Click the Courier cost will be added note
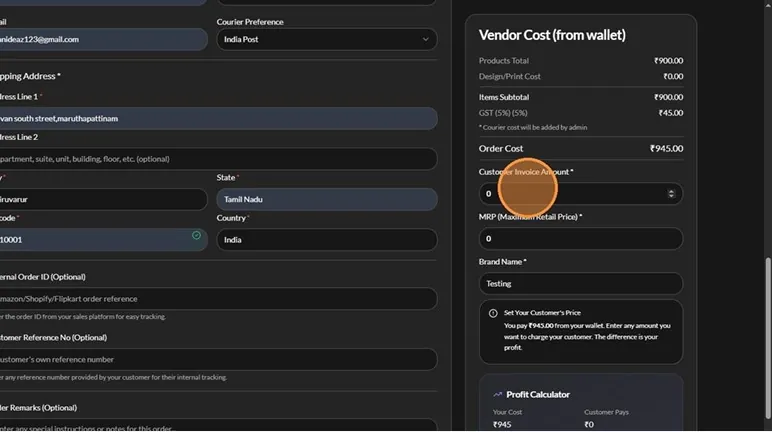 pyautogui.click(x=533, y=128)
